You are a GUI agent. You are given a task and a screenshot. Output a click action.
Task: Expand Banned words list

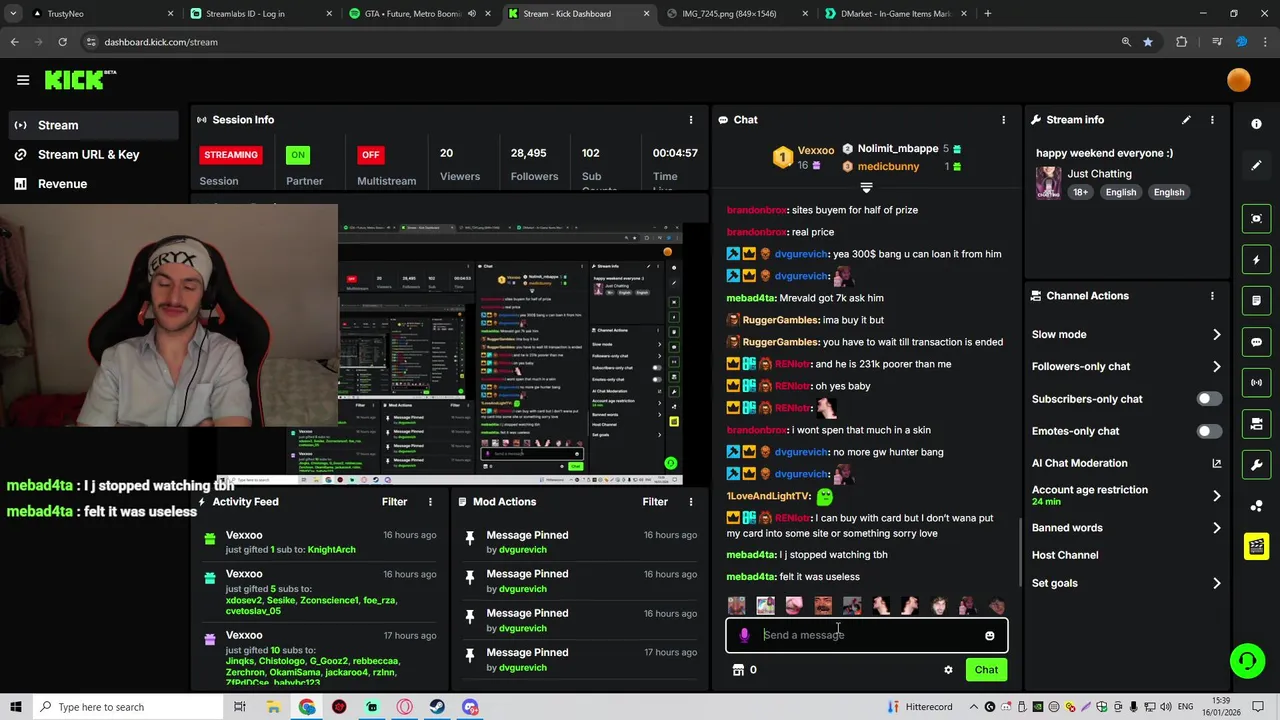point(1216,528)
